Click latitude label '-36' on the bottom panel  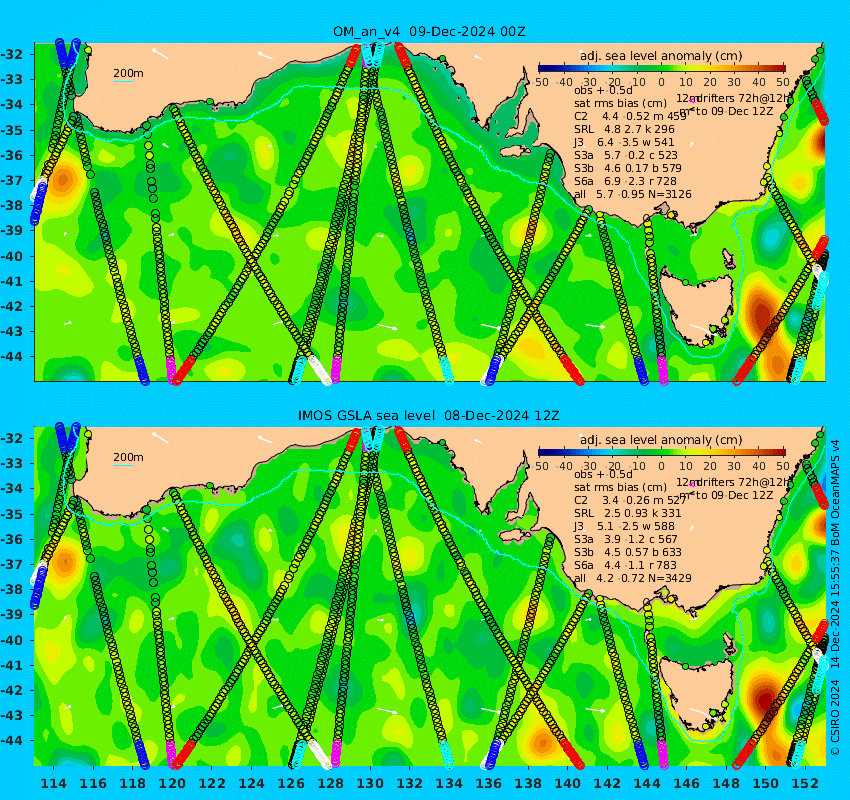coord(12,539)
